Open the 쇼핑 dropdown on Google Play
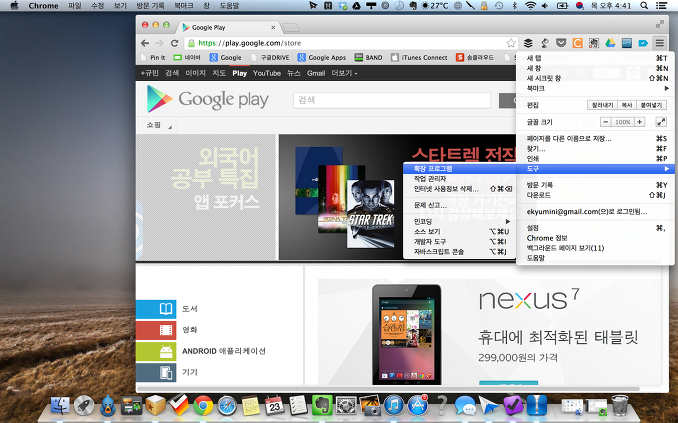The image size is (678, 423). click(x=159, y=125)
